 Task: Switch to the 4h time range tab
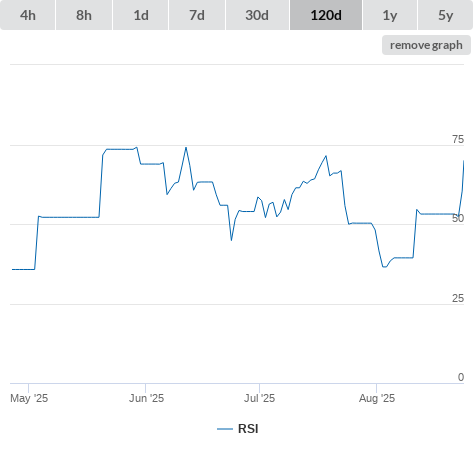click(28, 15)
